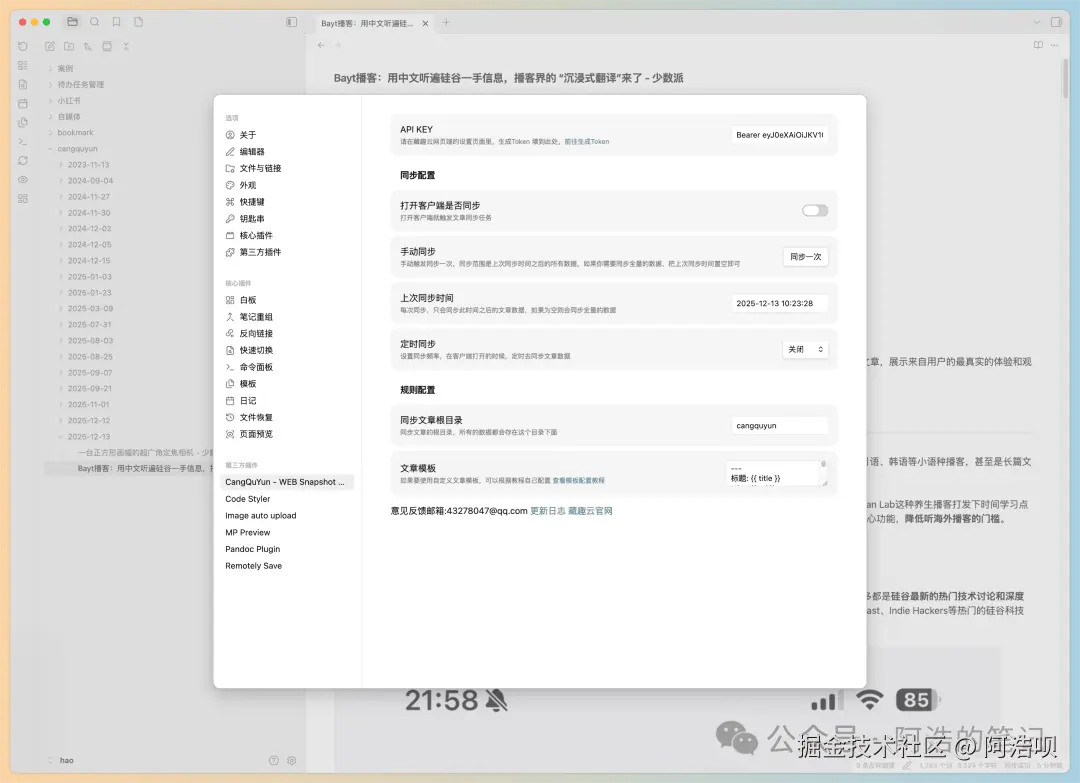This screenshot has height=783, width=1080.
Task: Switch vault via hao vault name
Action: click(x=66, y=760)
